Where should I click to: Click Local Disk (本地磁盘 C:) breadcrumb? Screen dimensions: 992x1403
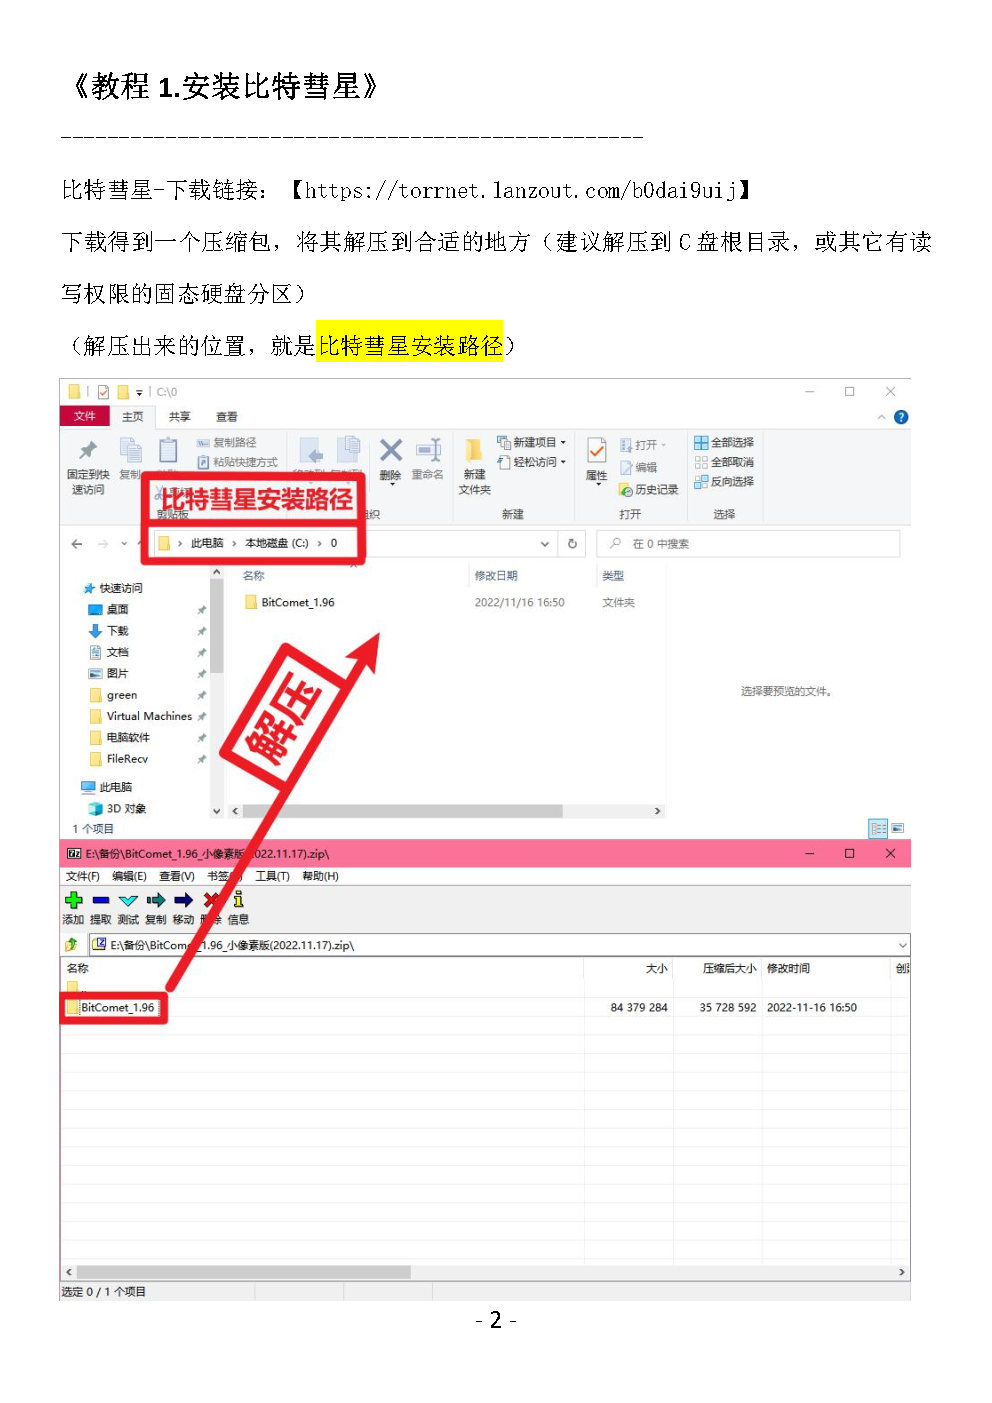277,544
